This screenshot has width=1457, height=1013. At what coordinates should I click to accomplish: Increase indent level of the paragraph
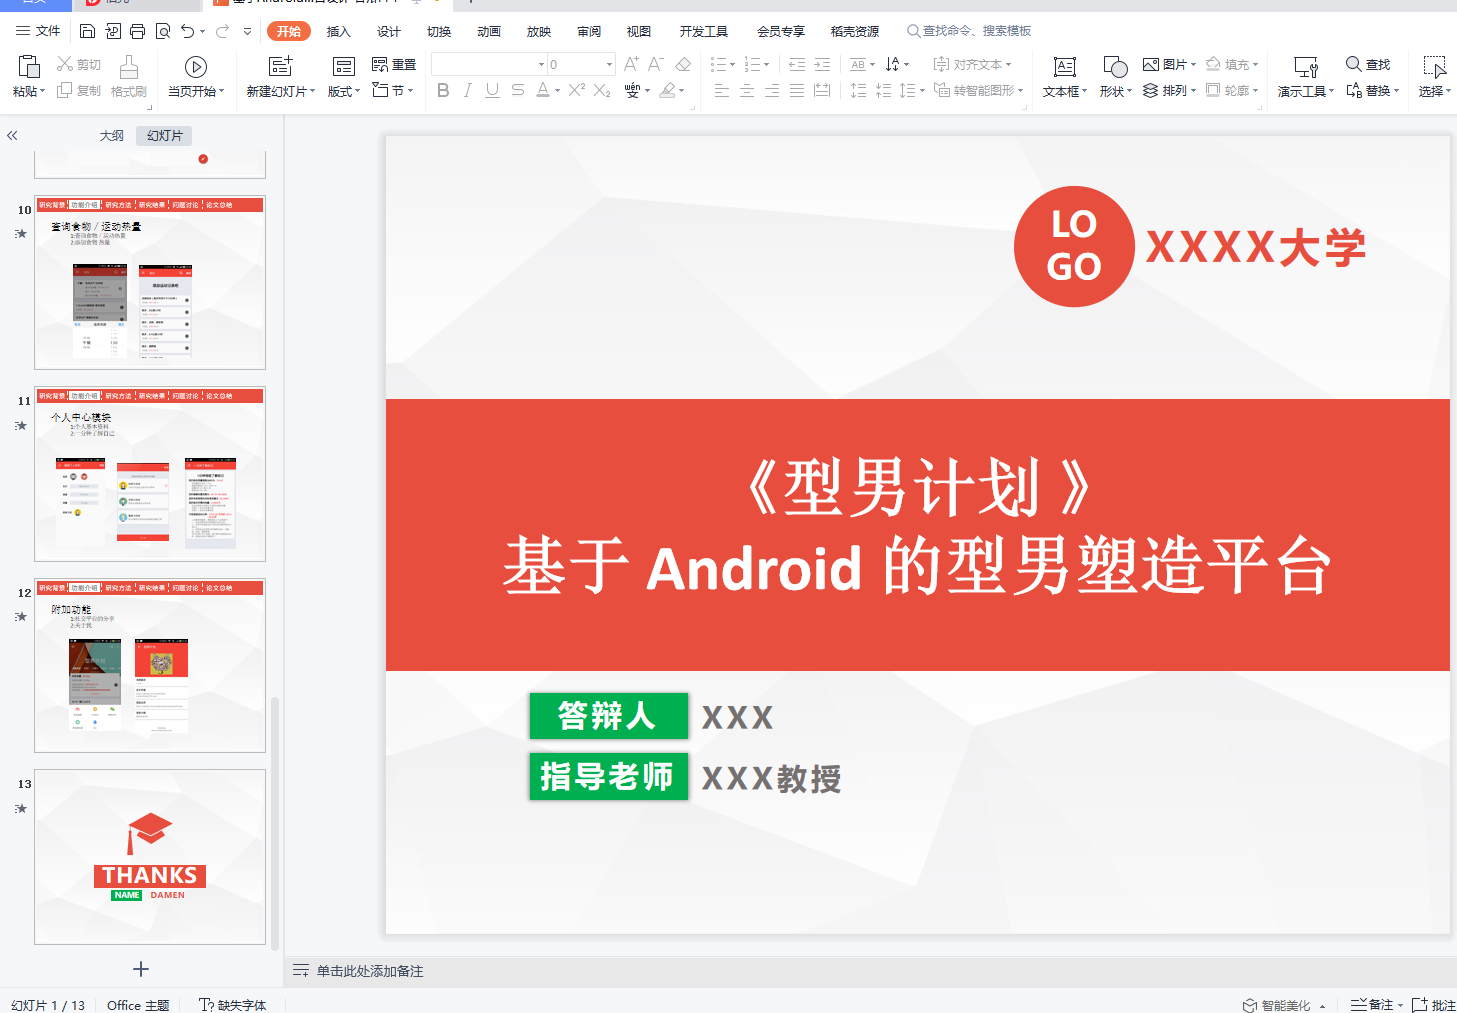pos(822,64)
